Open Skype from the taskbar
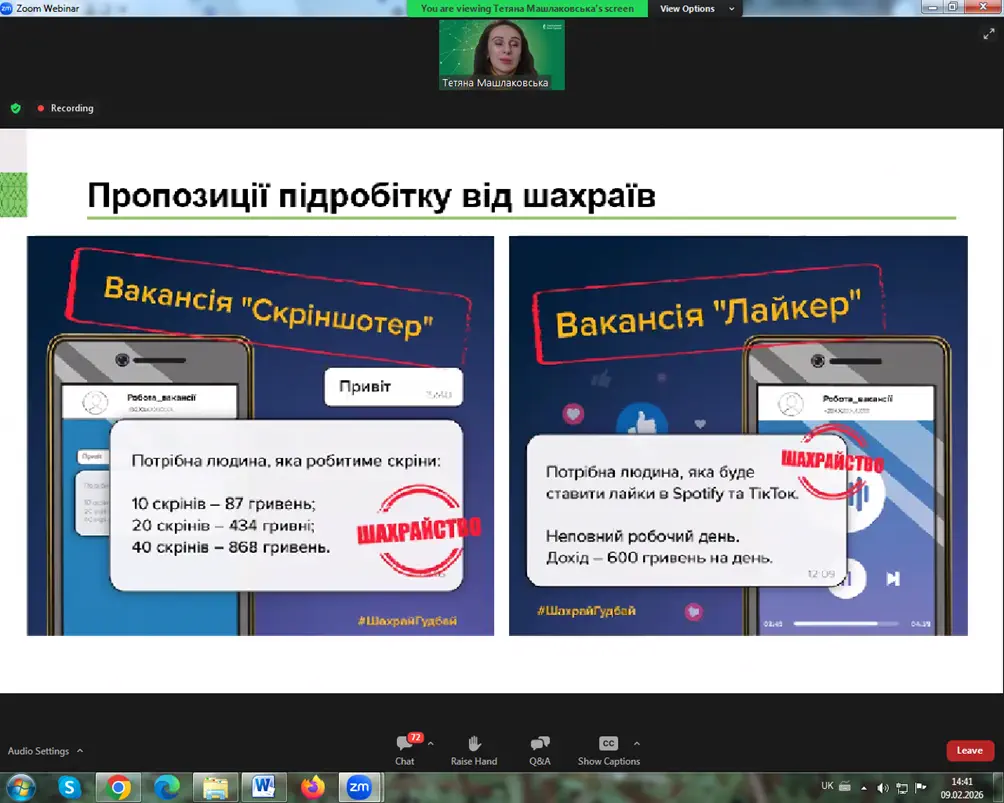This screenshot has height=803, width=1004. click(69, 787)
